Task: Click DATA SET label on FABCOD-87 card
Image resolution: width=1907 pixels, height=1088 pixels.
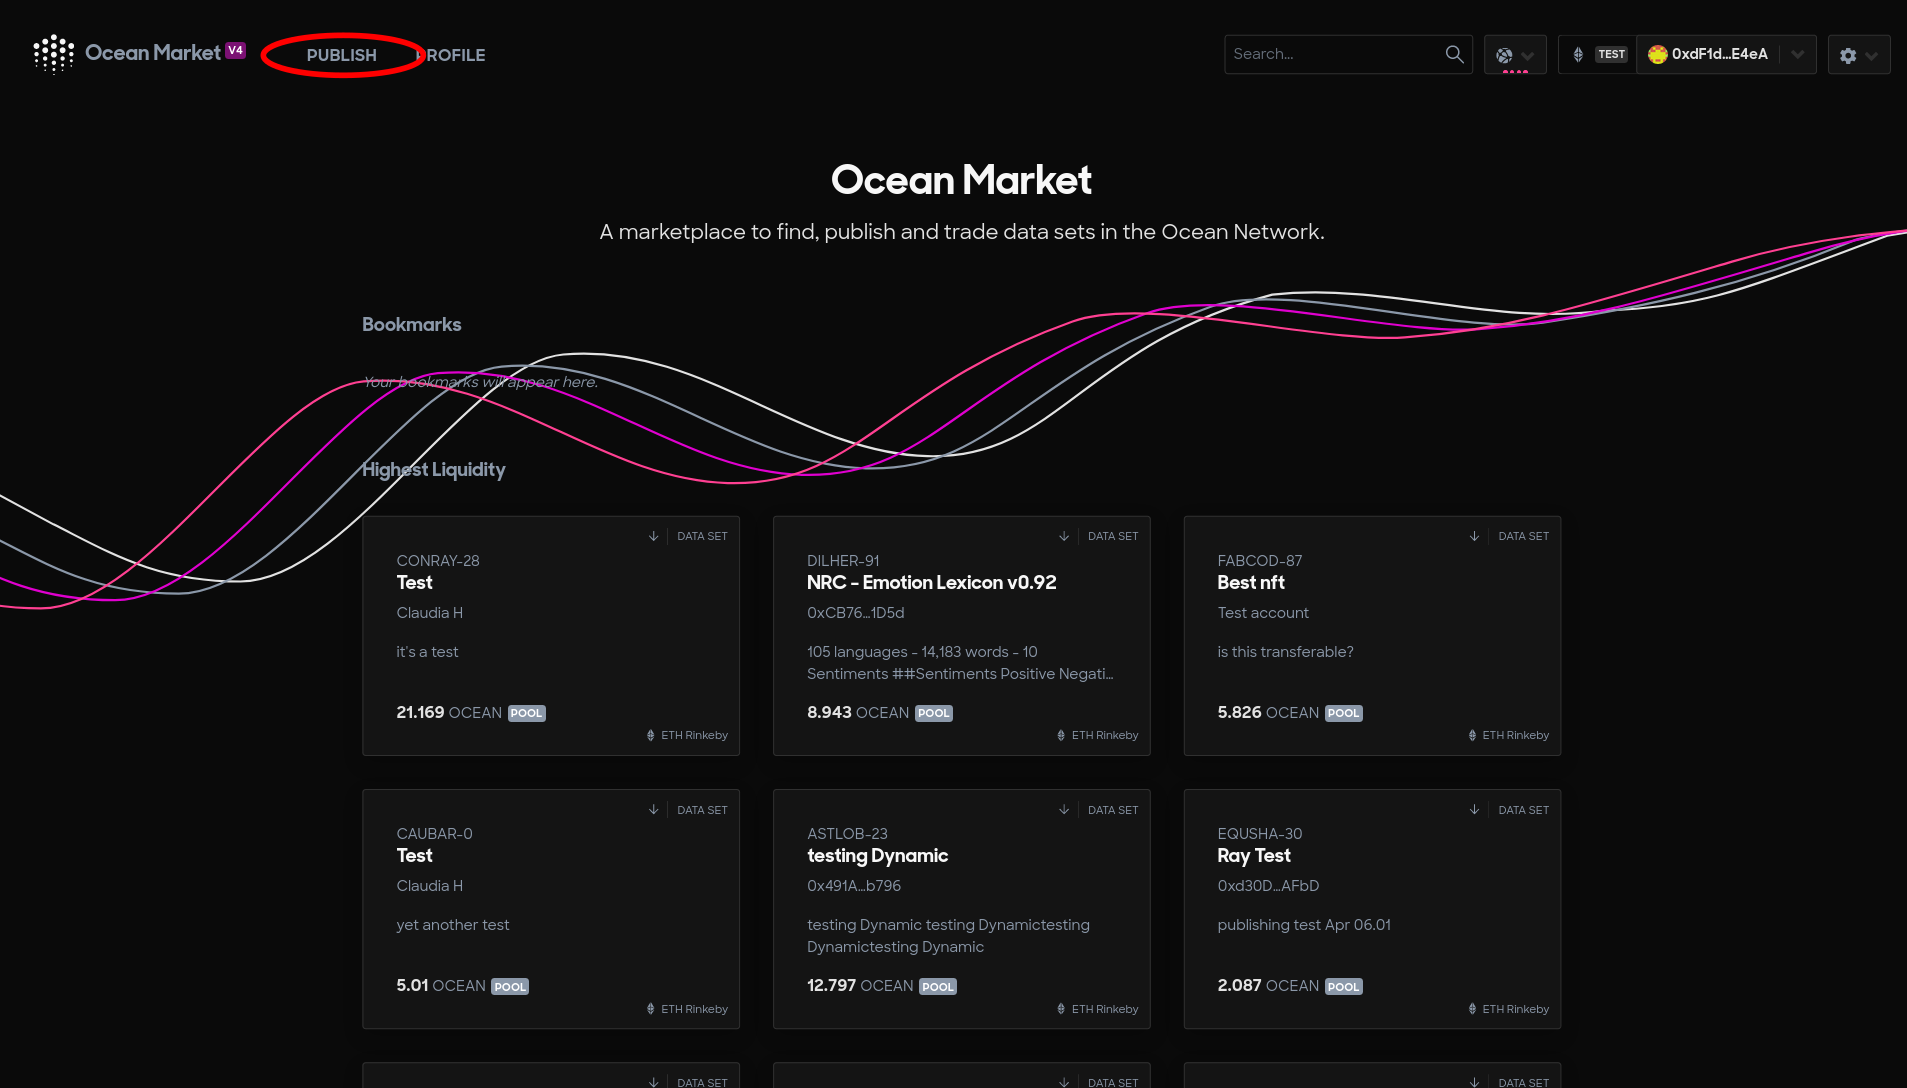Action: pos(1523,536)
